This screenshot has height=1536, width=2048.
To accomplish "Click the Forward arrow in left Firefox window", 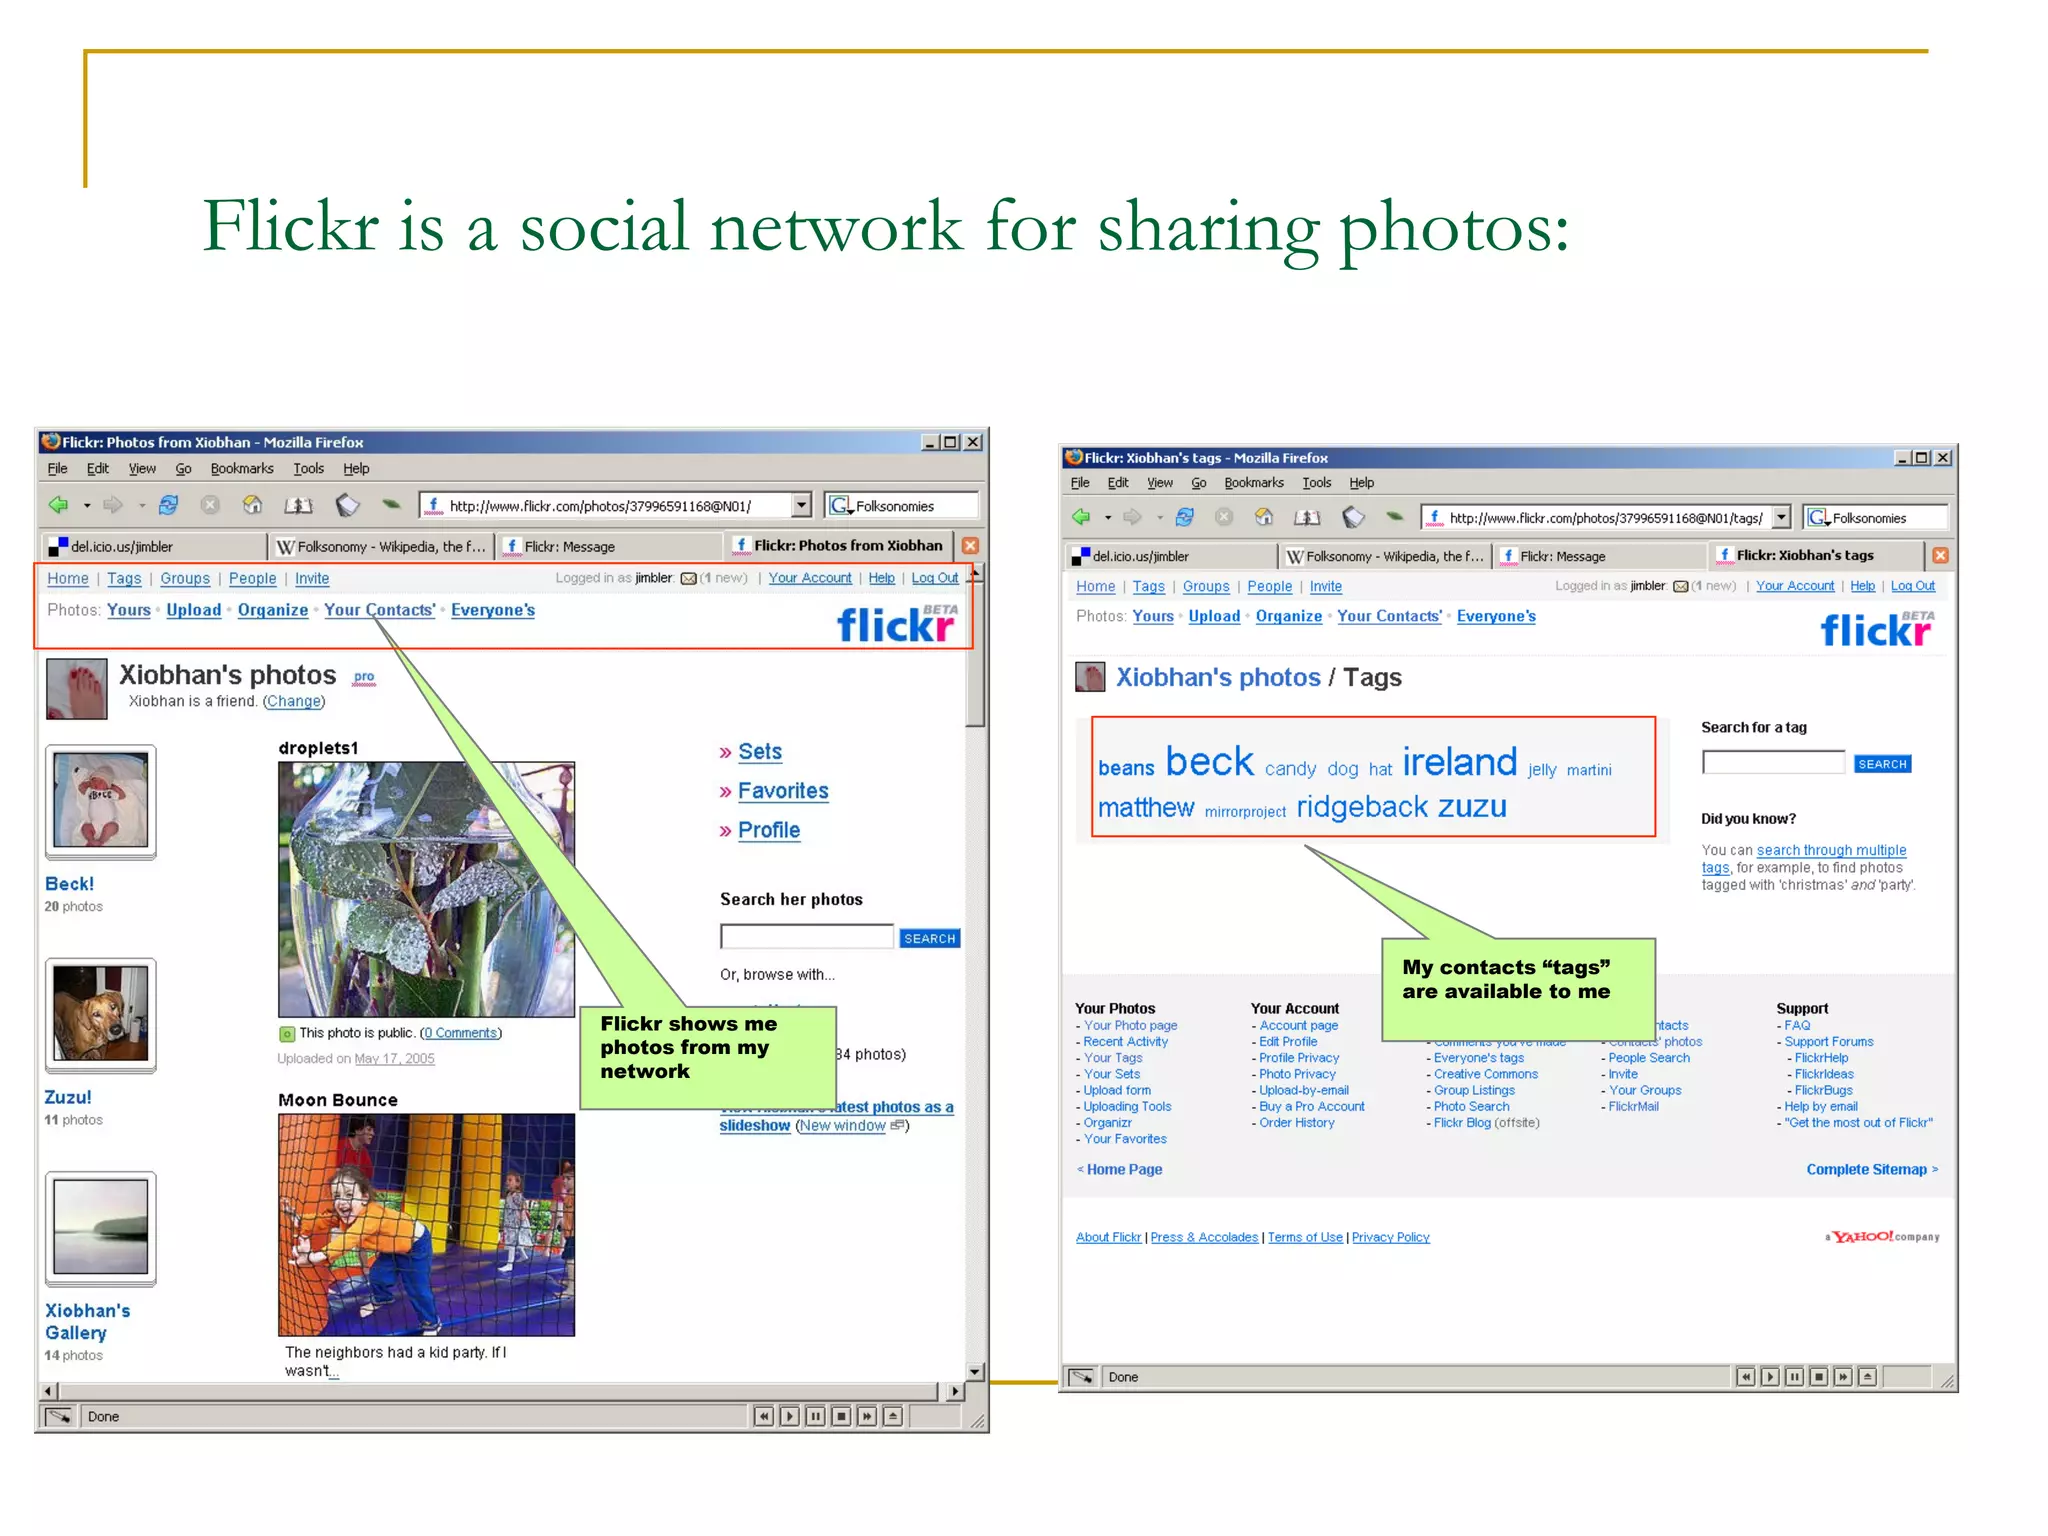I will click(x=113, y=505).
